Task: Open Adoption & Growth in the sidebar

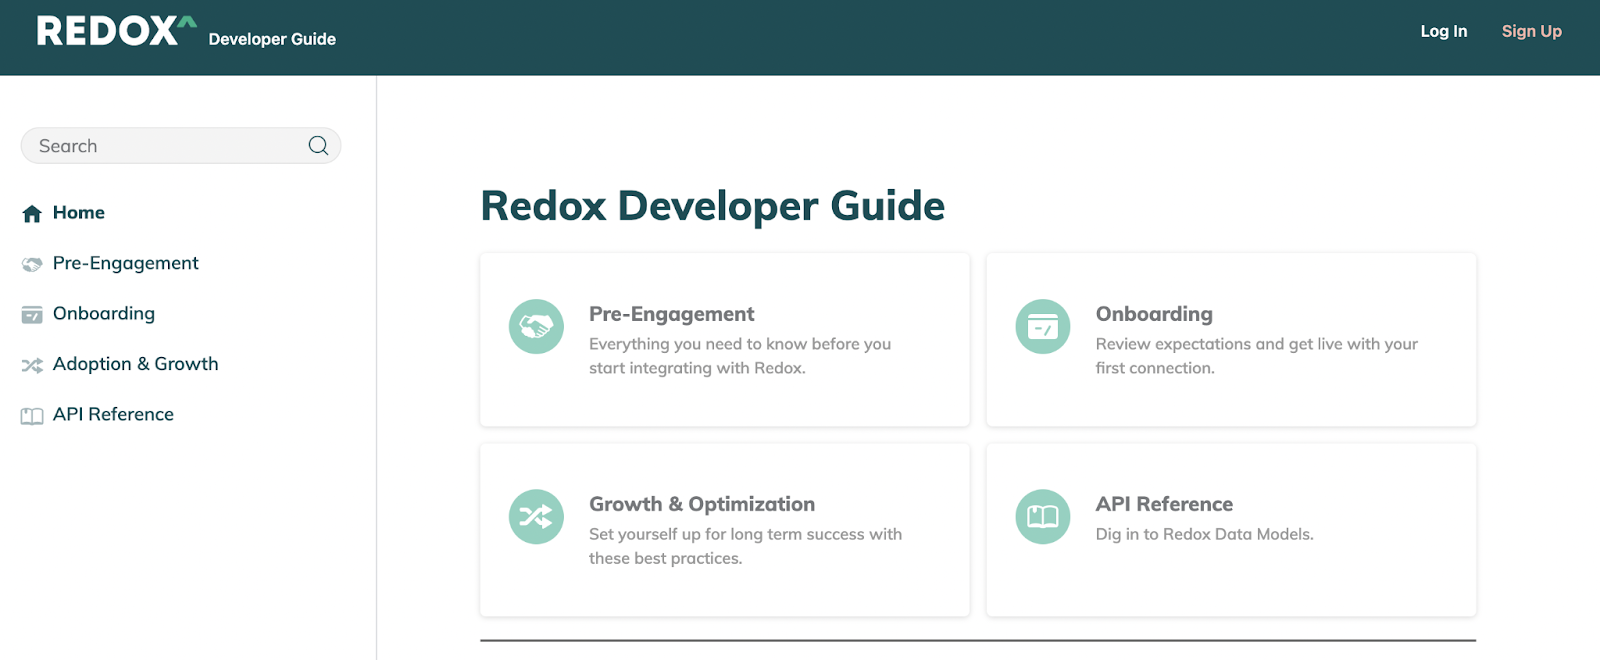Action: point(136,364)
